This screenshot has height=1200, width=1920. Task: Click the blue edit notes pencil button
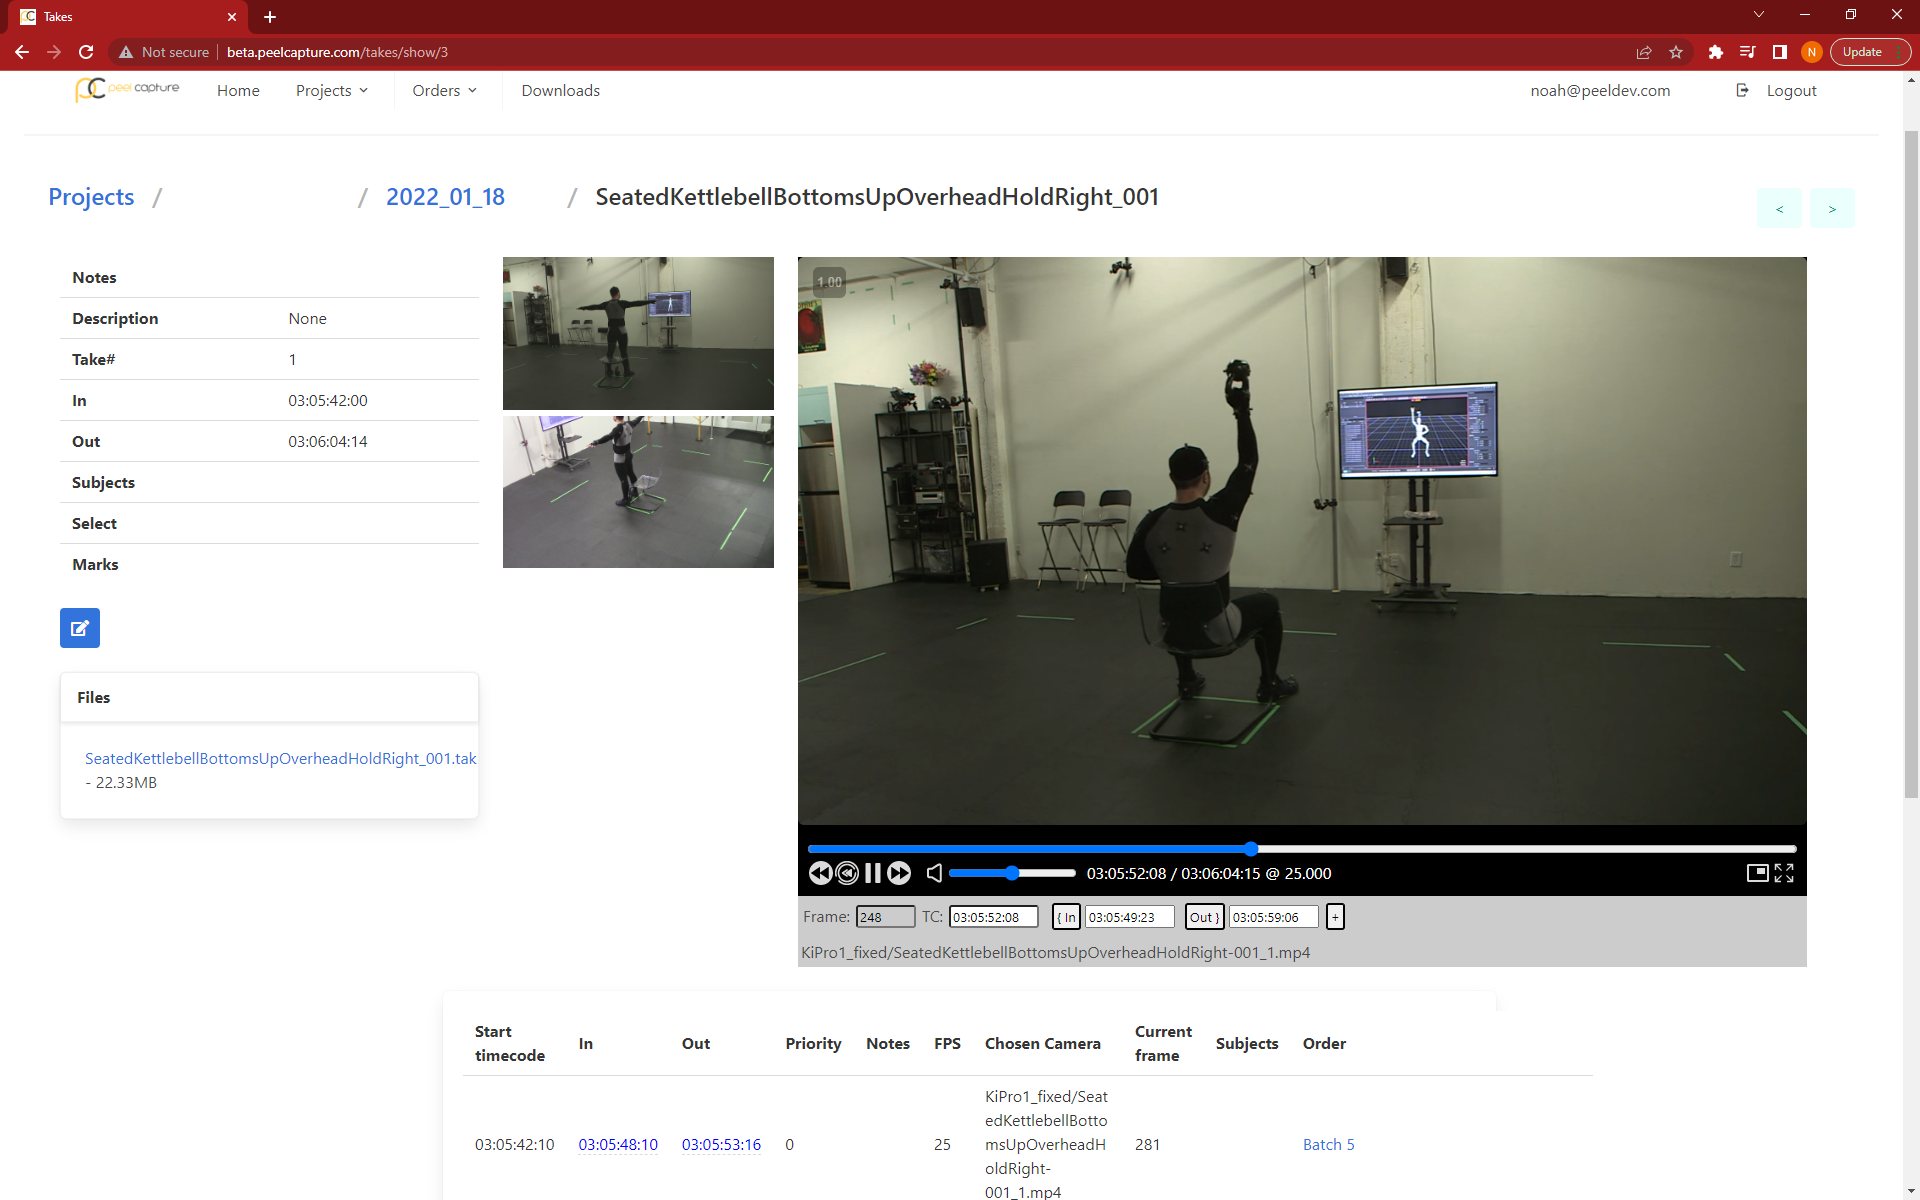(80, 628)
